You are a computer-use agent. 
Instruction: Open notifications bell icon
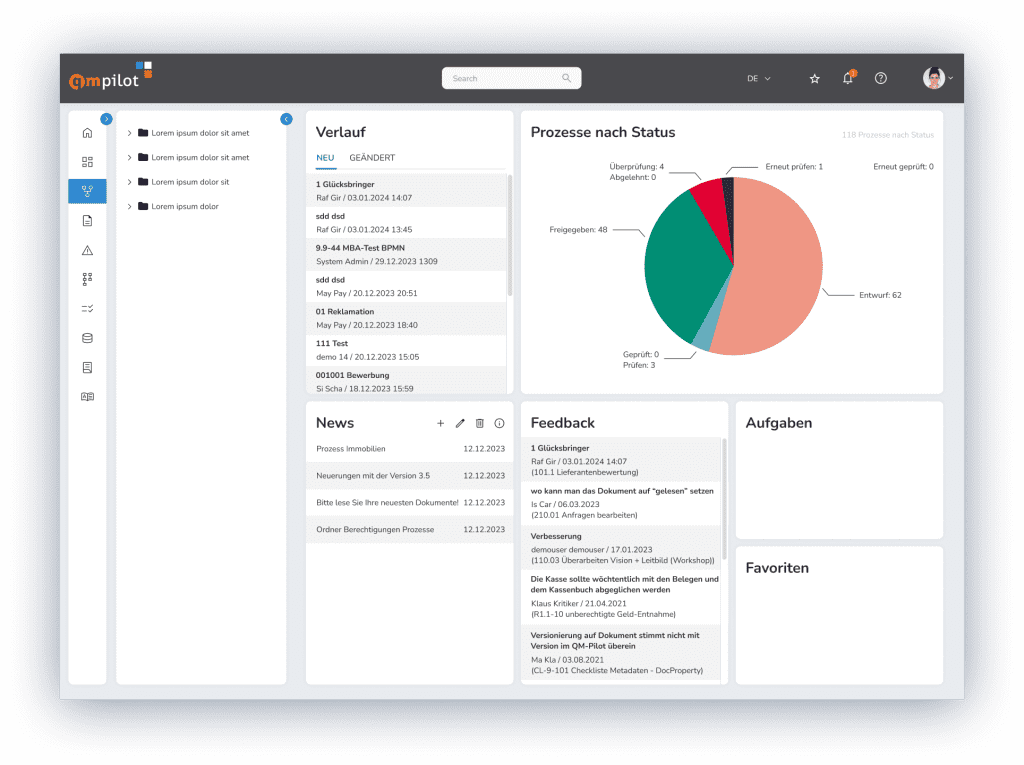pyautogui.click(x=848, y=79)
